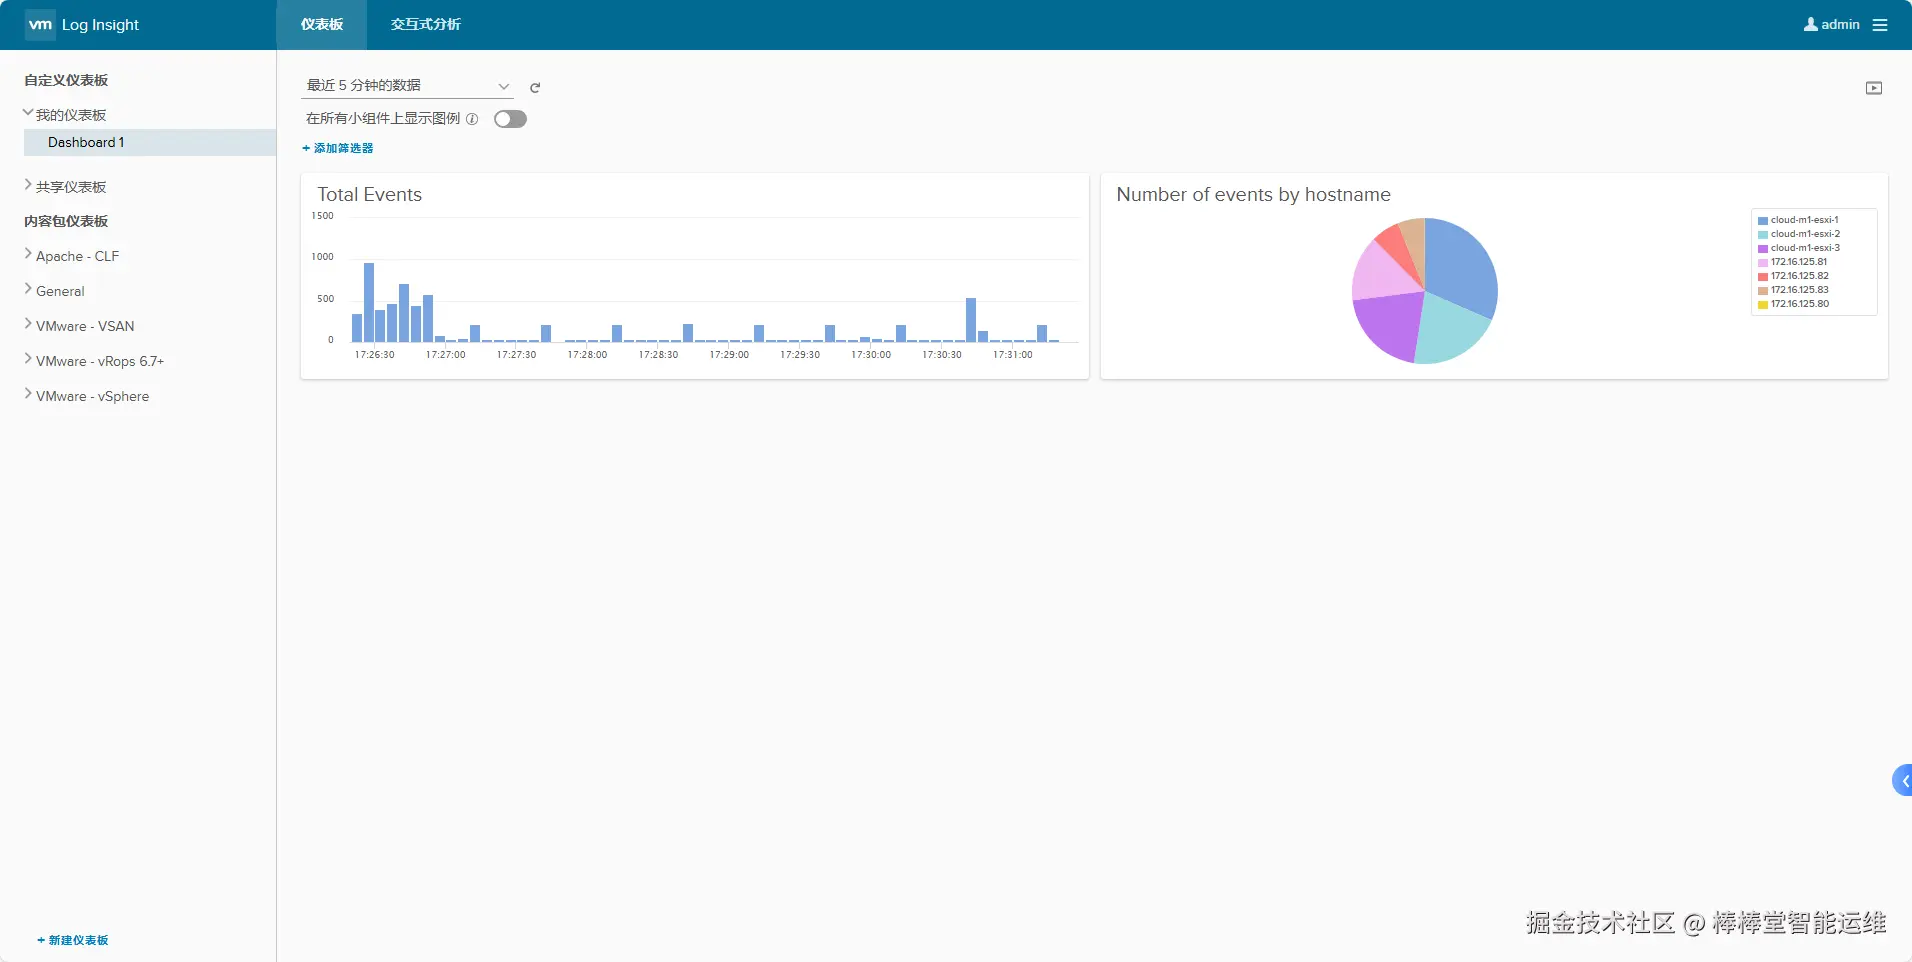Click the 内容包仪表板 section heading
The height and width of the screenshot is (962, 1912).
[x=66, y=221]
